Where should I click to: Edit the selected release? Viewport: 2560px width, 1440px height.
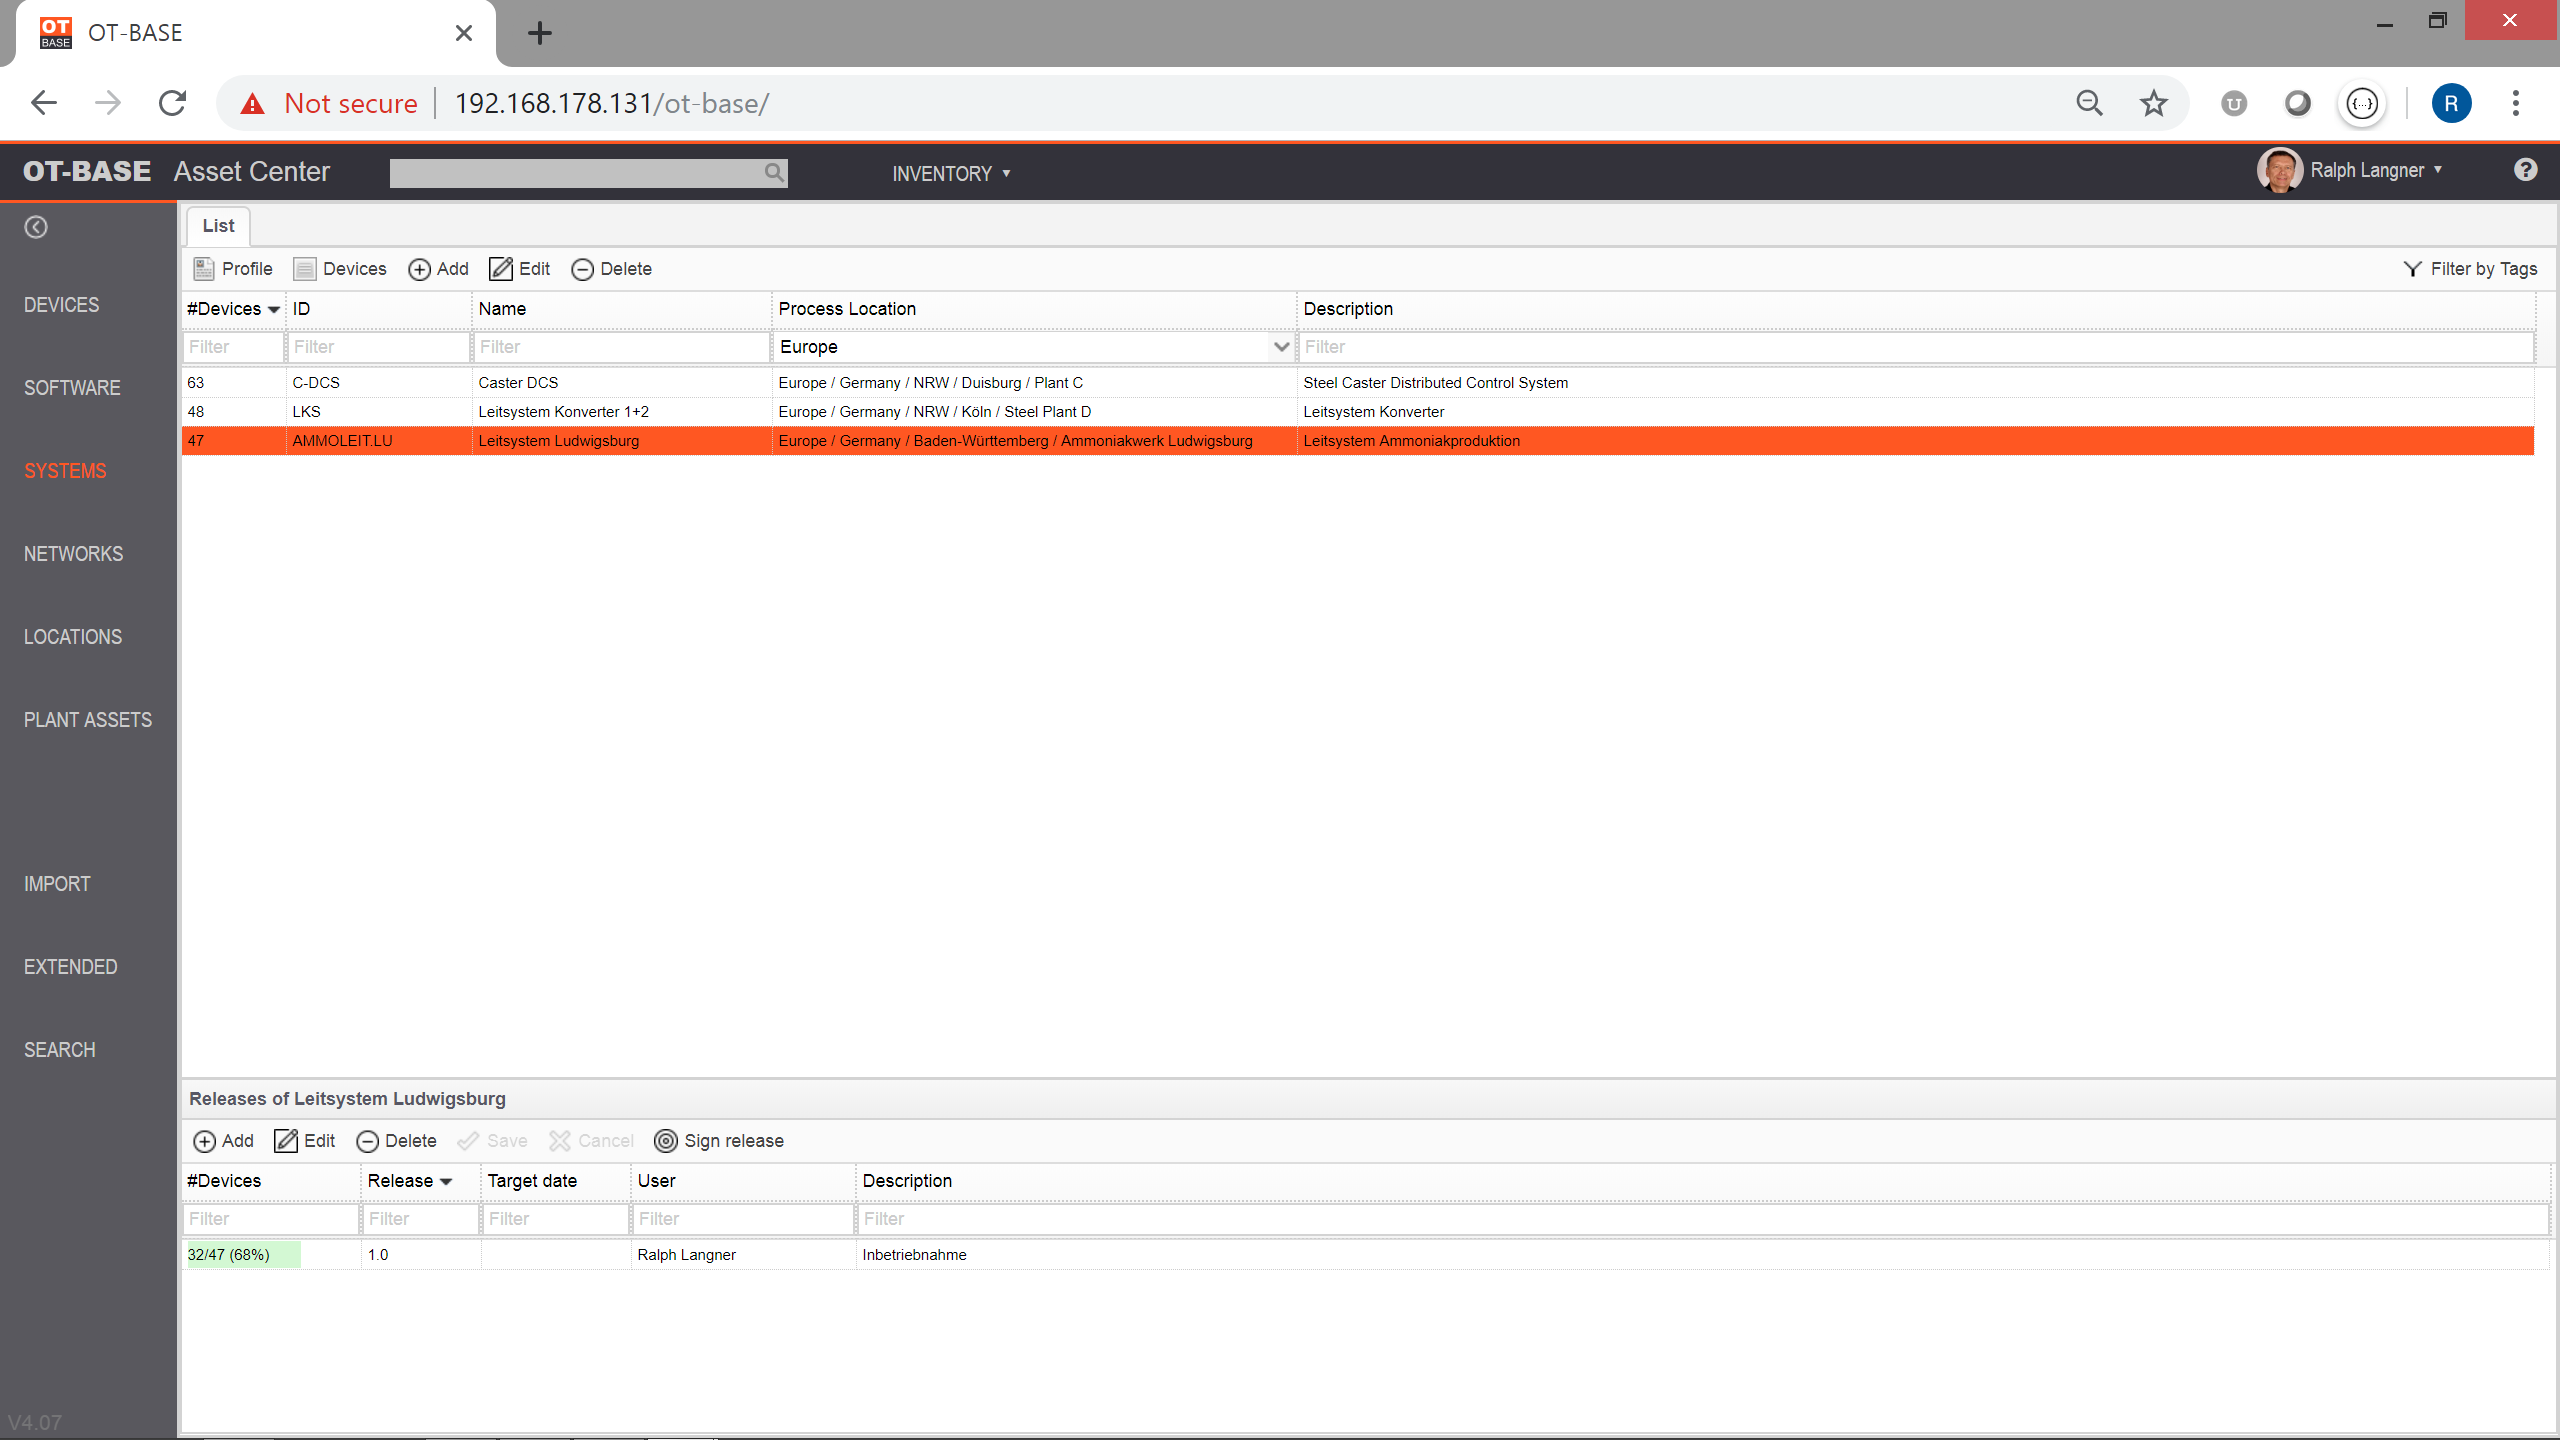coord(305,1141)
